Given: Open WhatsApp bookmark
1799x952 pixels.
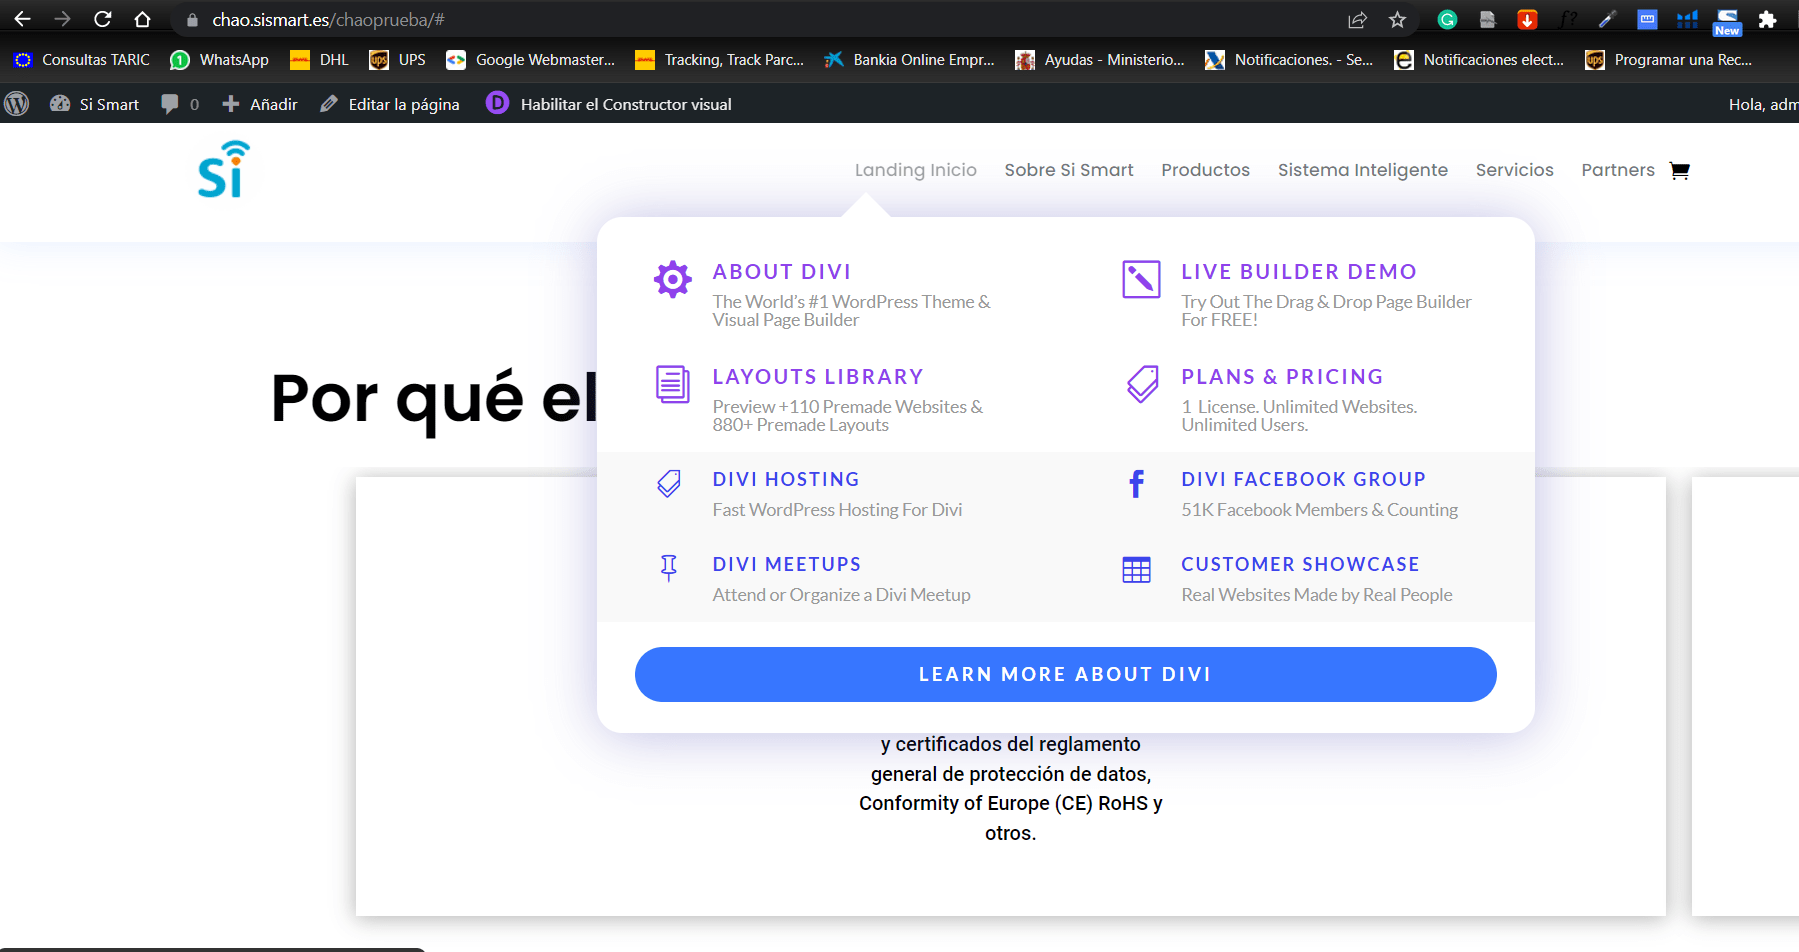Looking at the screenshot, I should pyautogui.click(x=220, y=60).
